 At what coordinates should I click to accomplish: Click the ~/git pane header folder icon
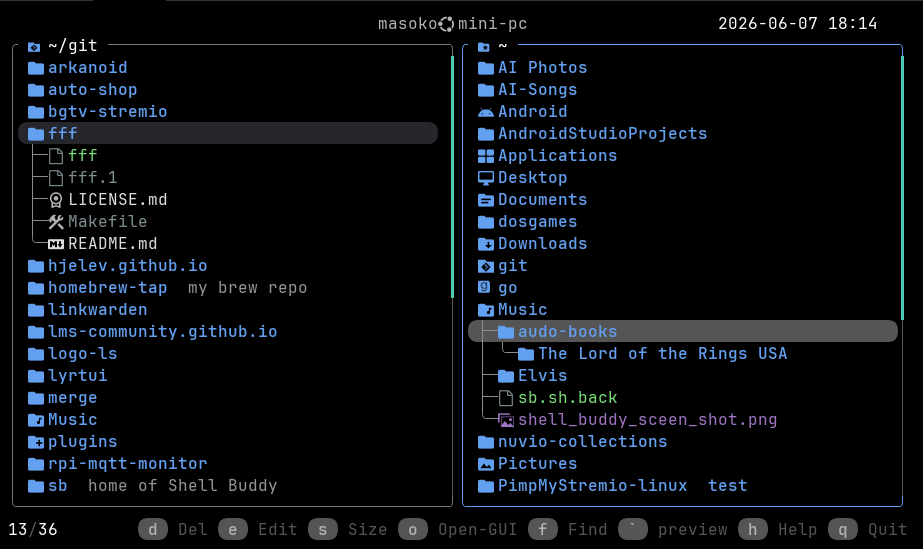[34, 47]
